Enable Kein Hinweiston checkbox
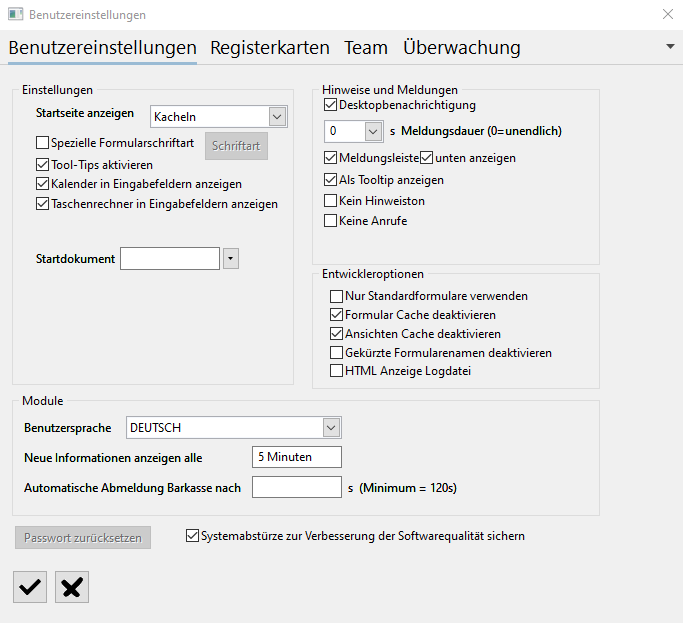The image size is (683, 623). 330,200
